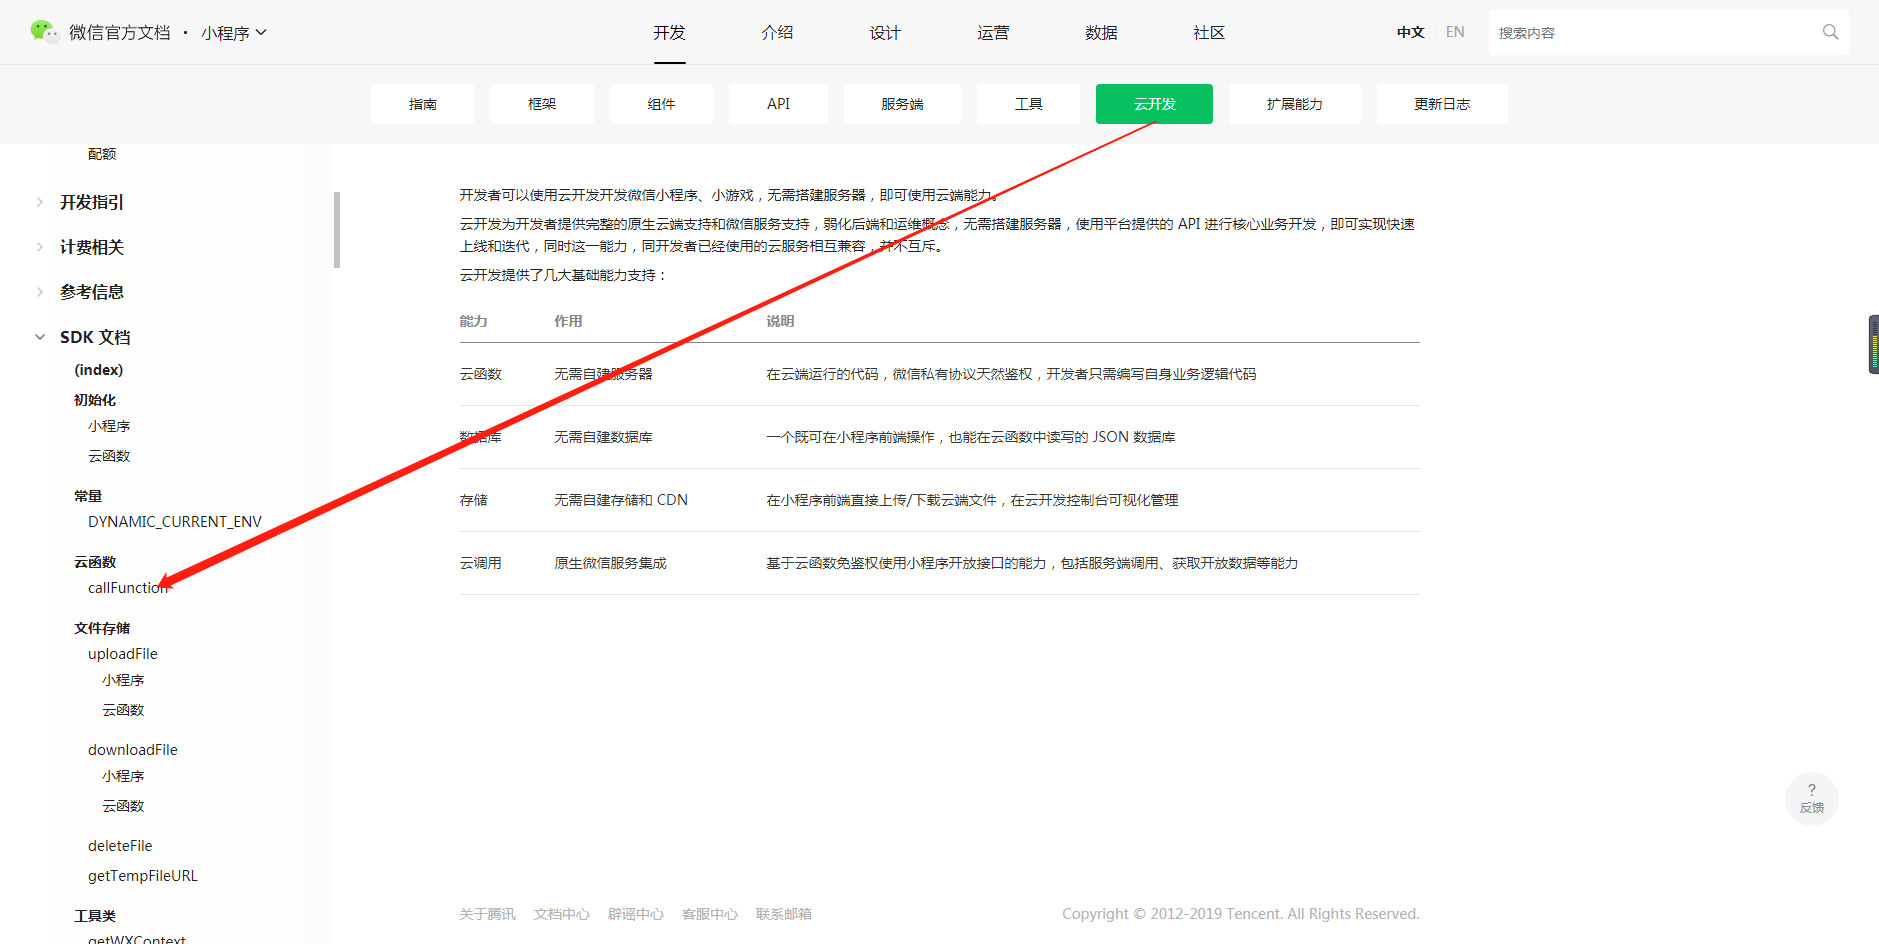Open the 文档中心 footer link
This screenshot has height=944, width=1879.
pyautogui.click(x=562, y=914)
